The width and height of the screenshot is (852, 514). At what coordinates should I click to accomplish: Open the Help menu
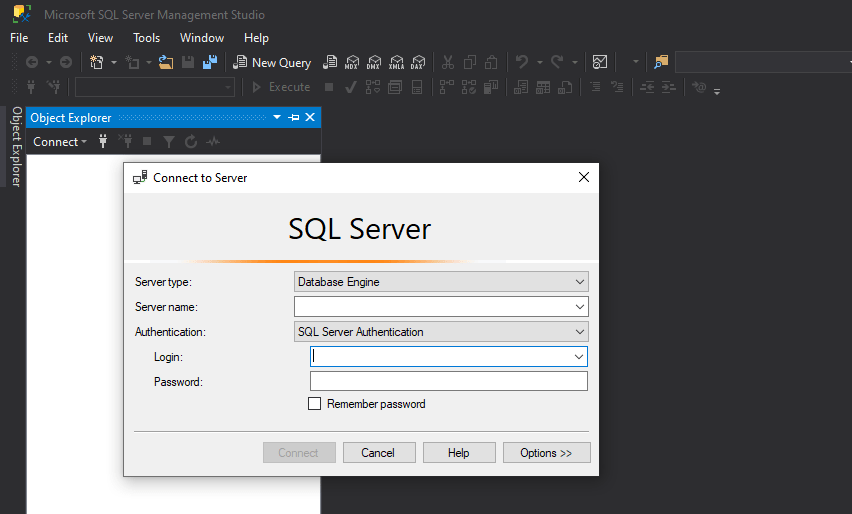[x=256, y=38]
